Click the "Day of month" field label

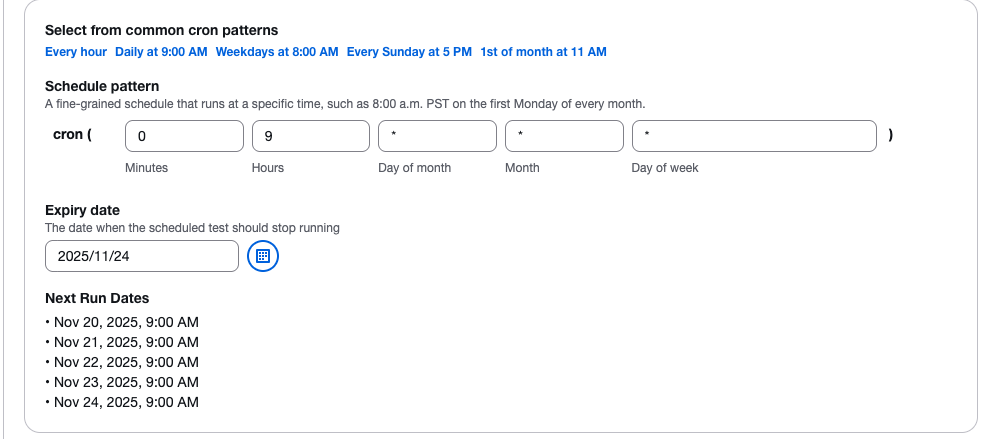414,168
